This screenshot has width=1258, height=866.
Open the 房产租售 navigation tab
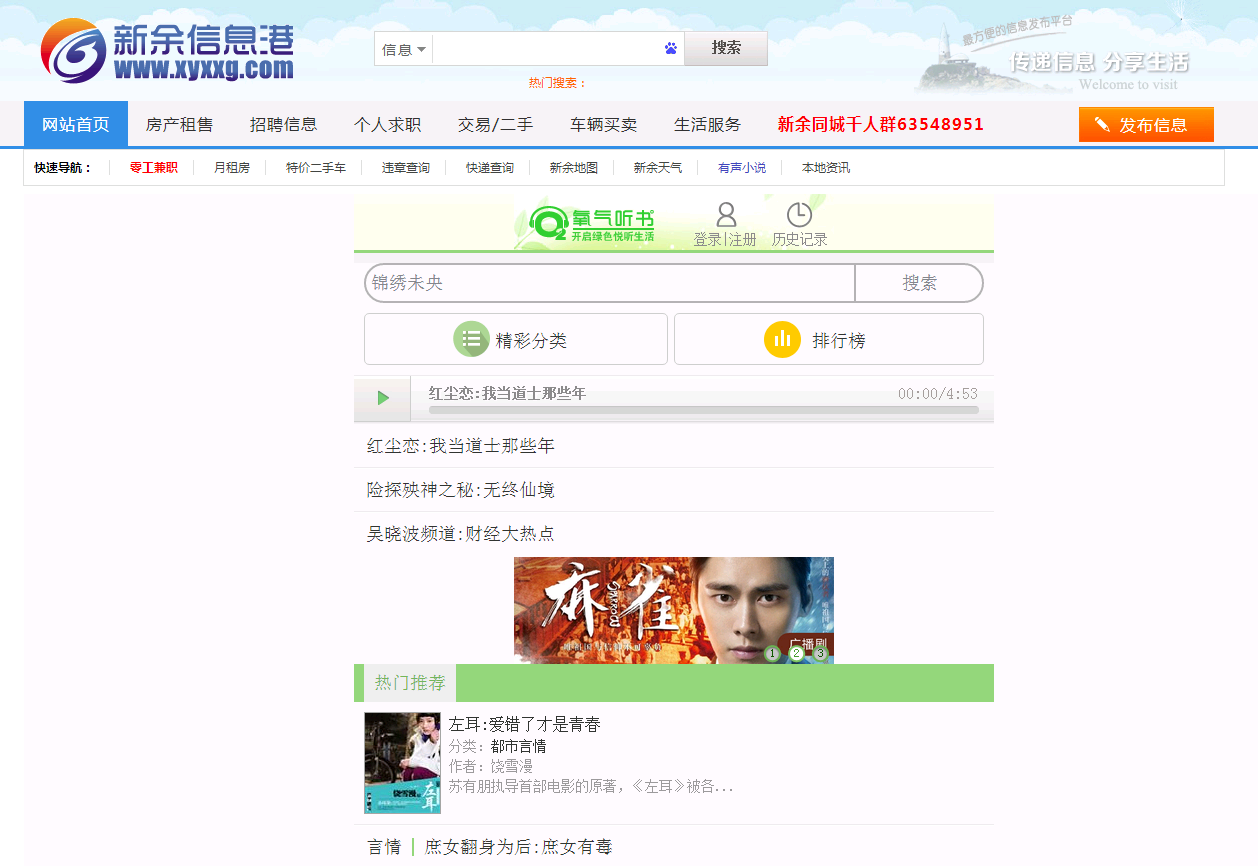pyautogui.click(x=179, y=124)
